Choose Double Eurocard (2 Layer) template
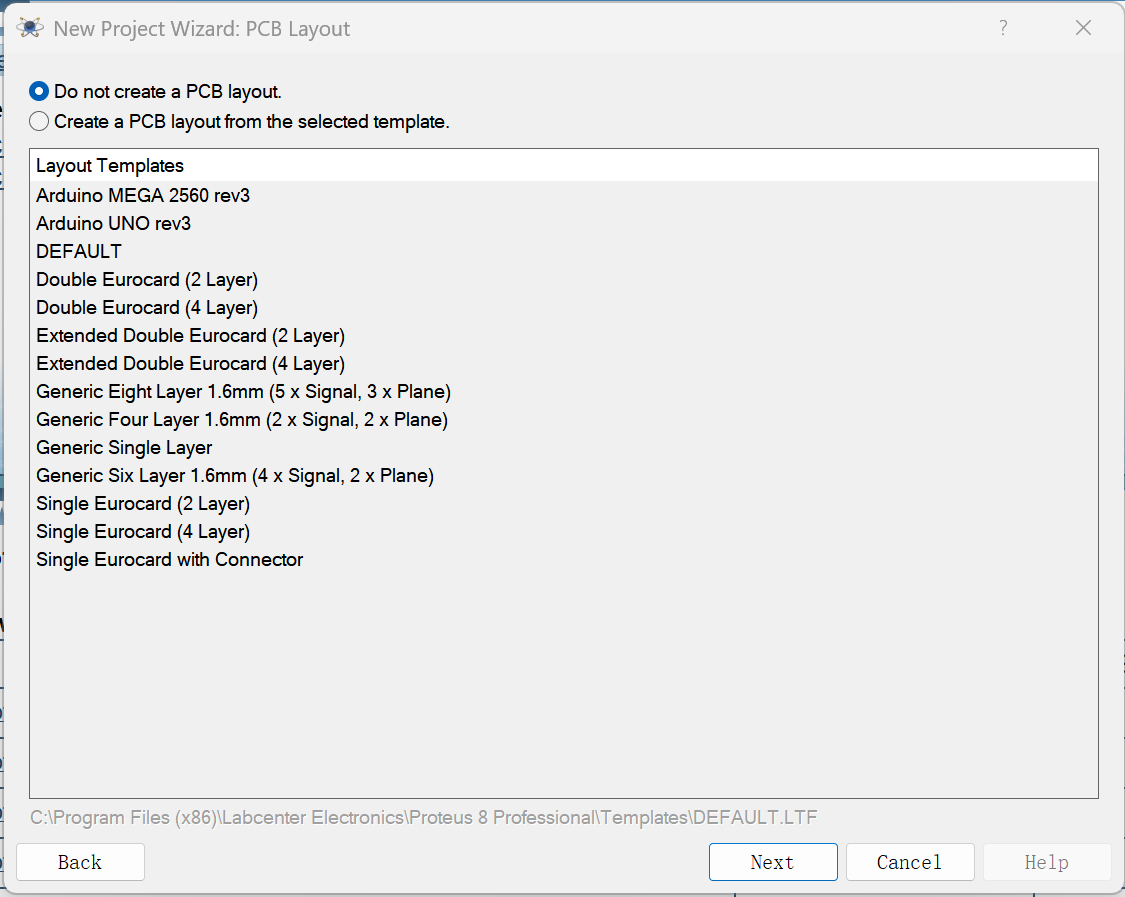Screen dimensions: 1125x897 (147, 279)
